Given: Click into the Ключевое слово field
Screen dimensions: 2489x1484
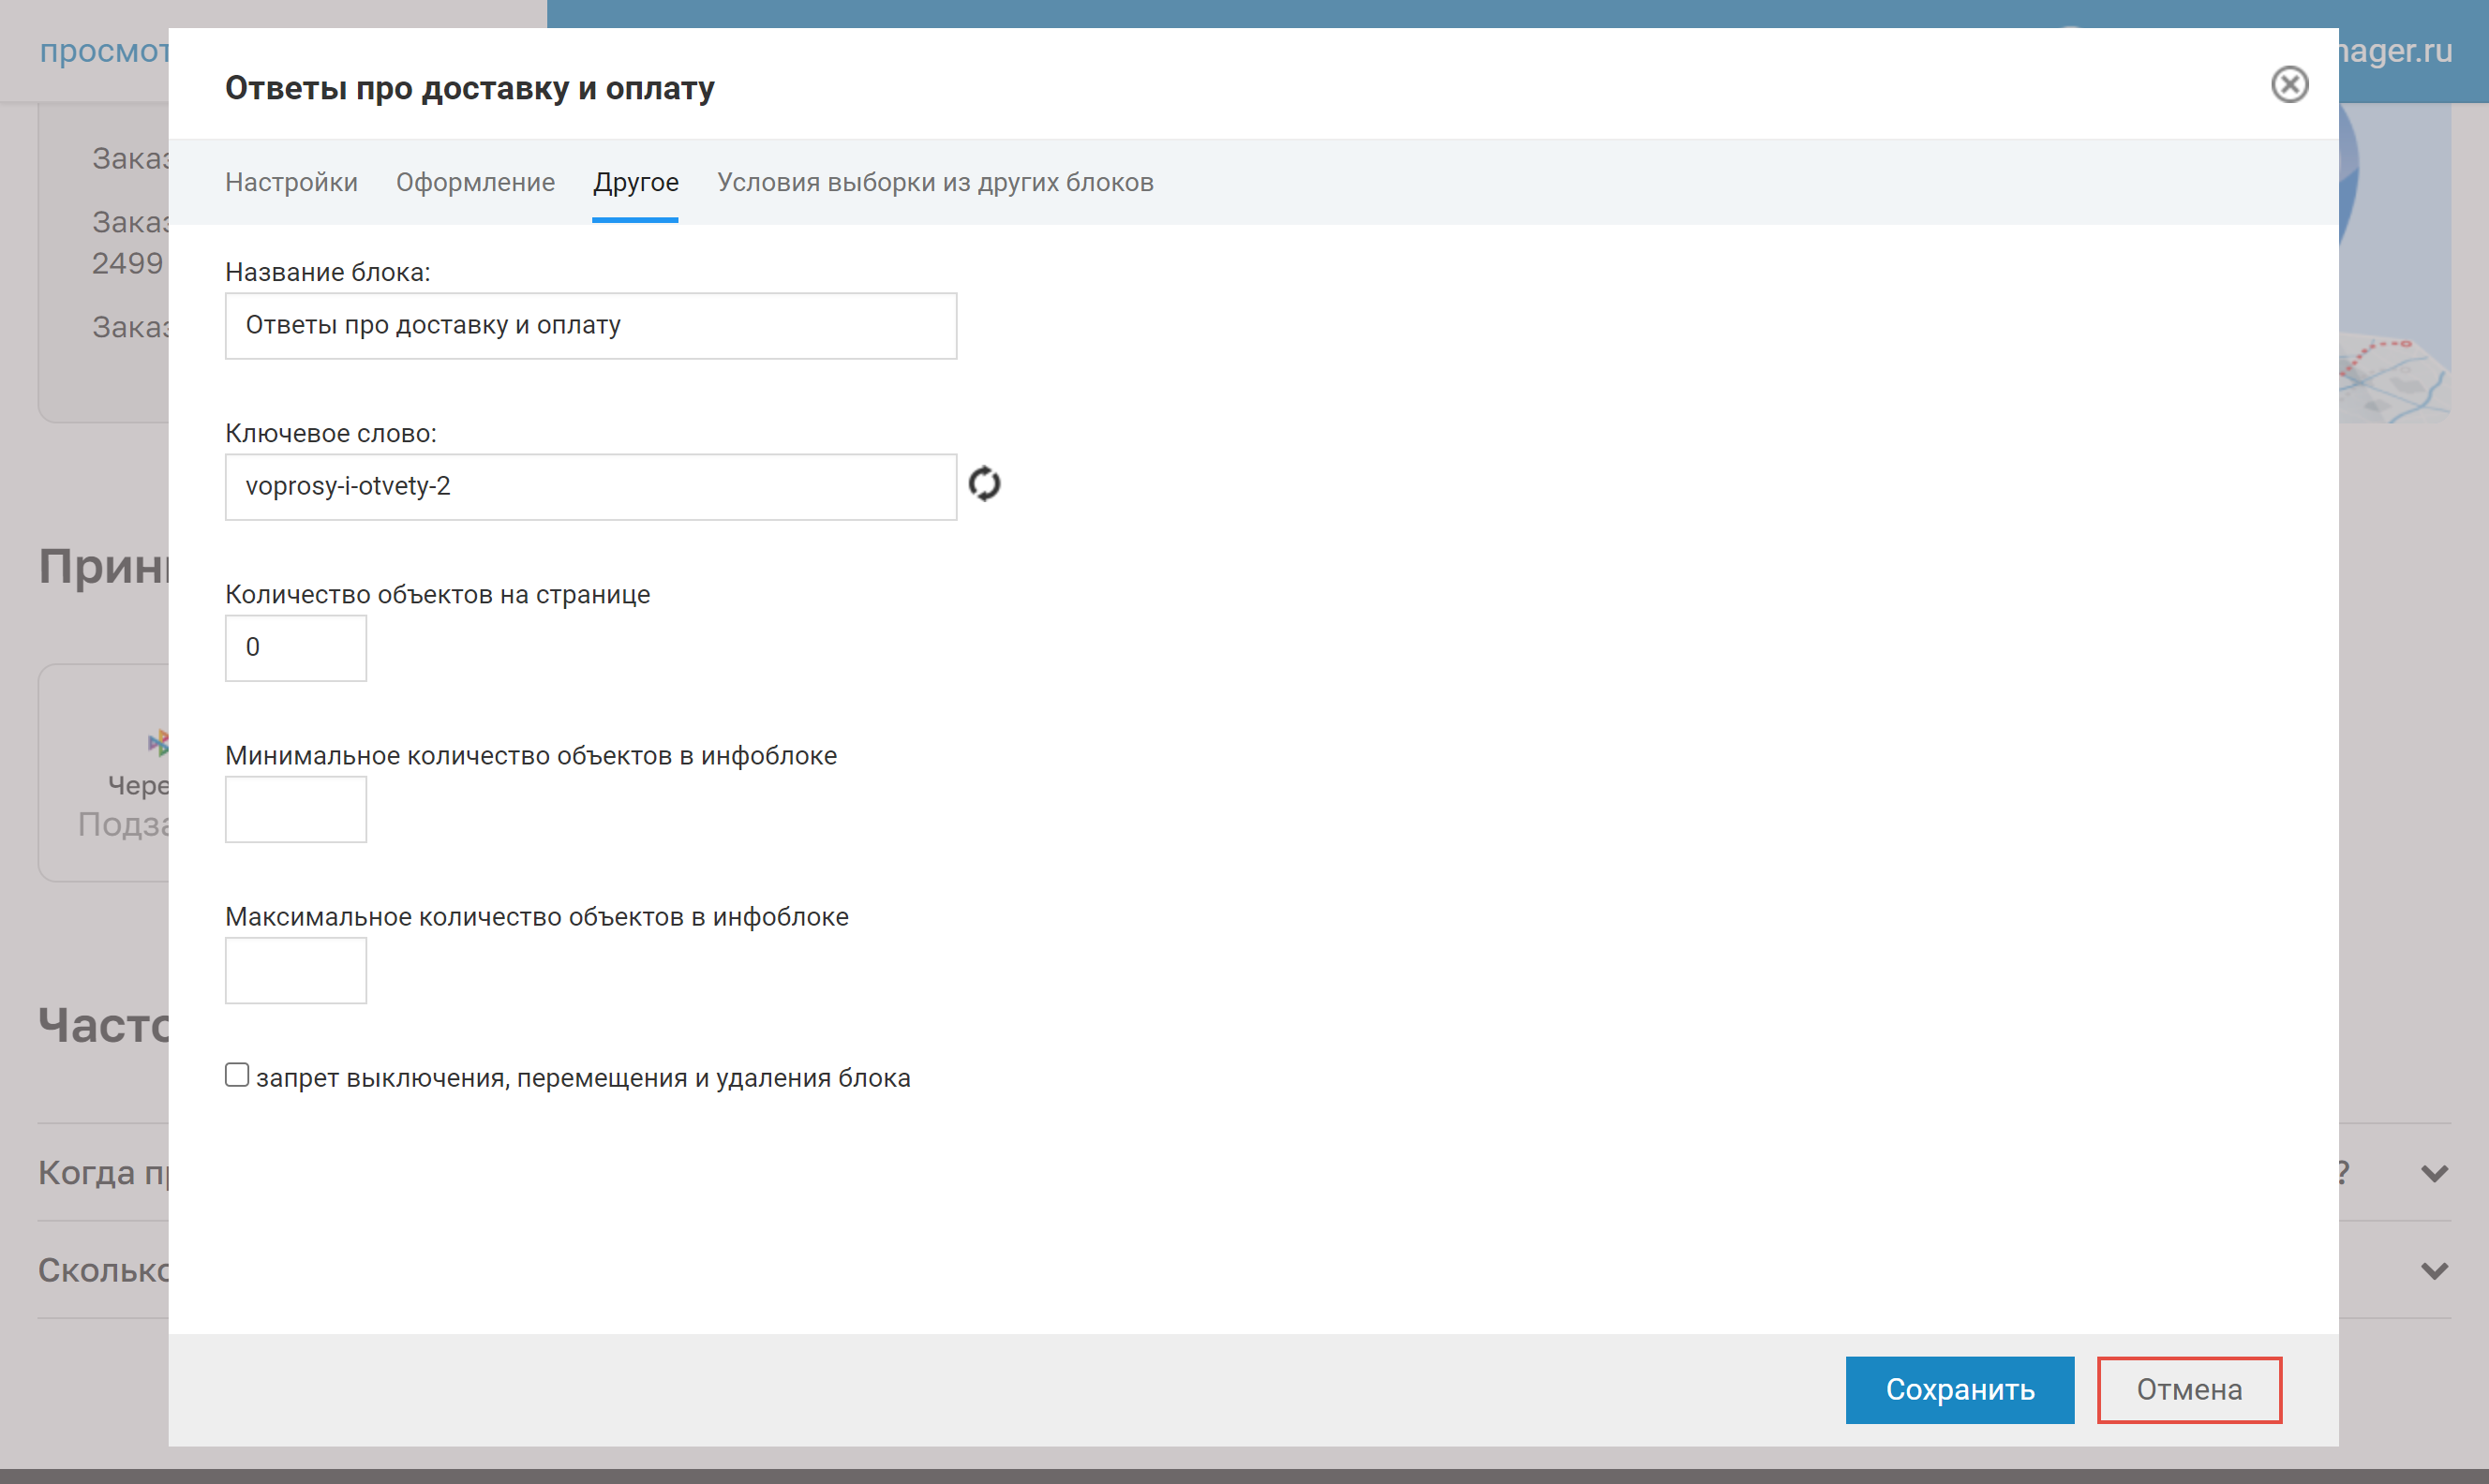Looking at the screenshot, I should pos(590,487).
